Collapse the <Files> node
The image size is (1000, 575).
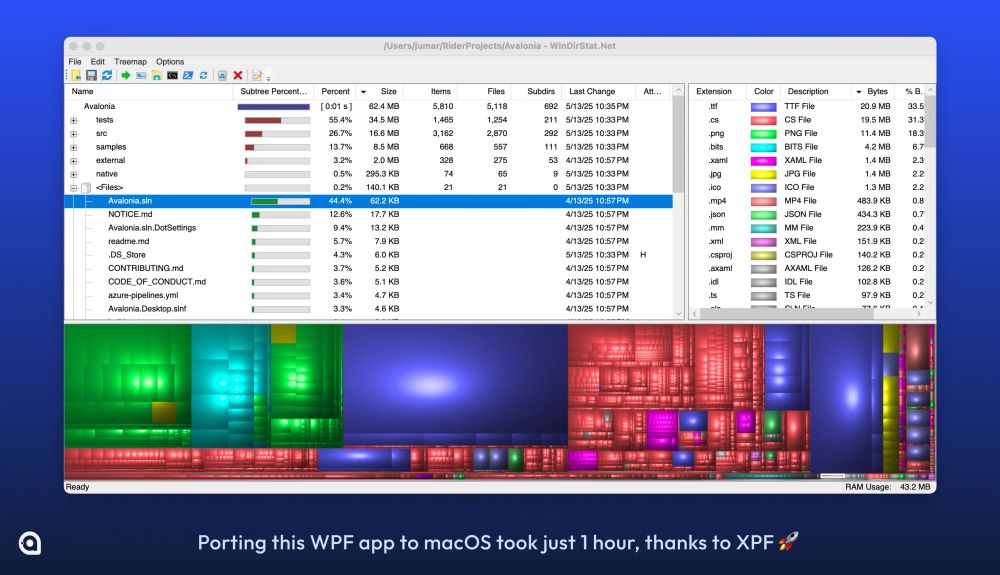click(73, 187)
